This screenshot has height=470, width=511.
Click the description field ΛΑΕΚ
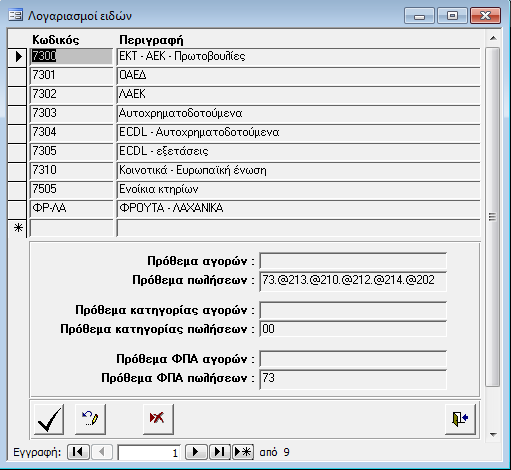(298, 95)
